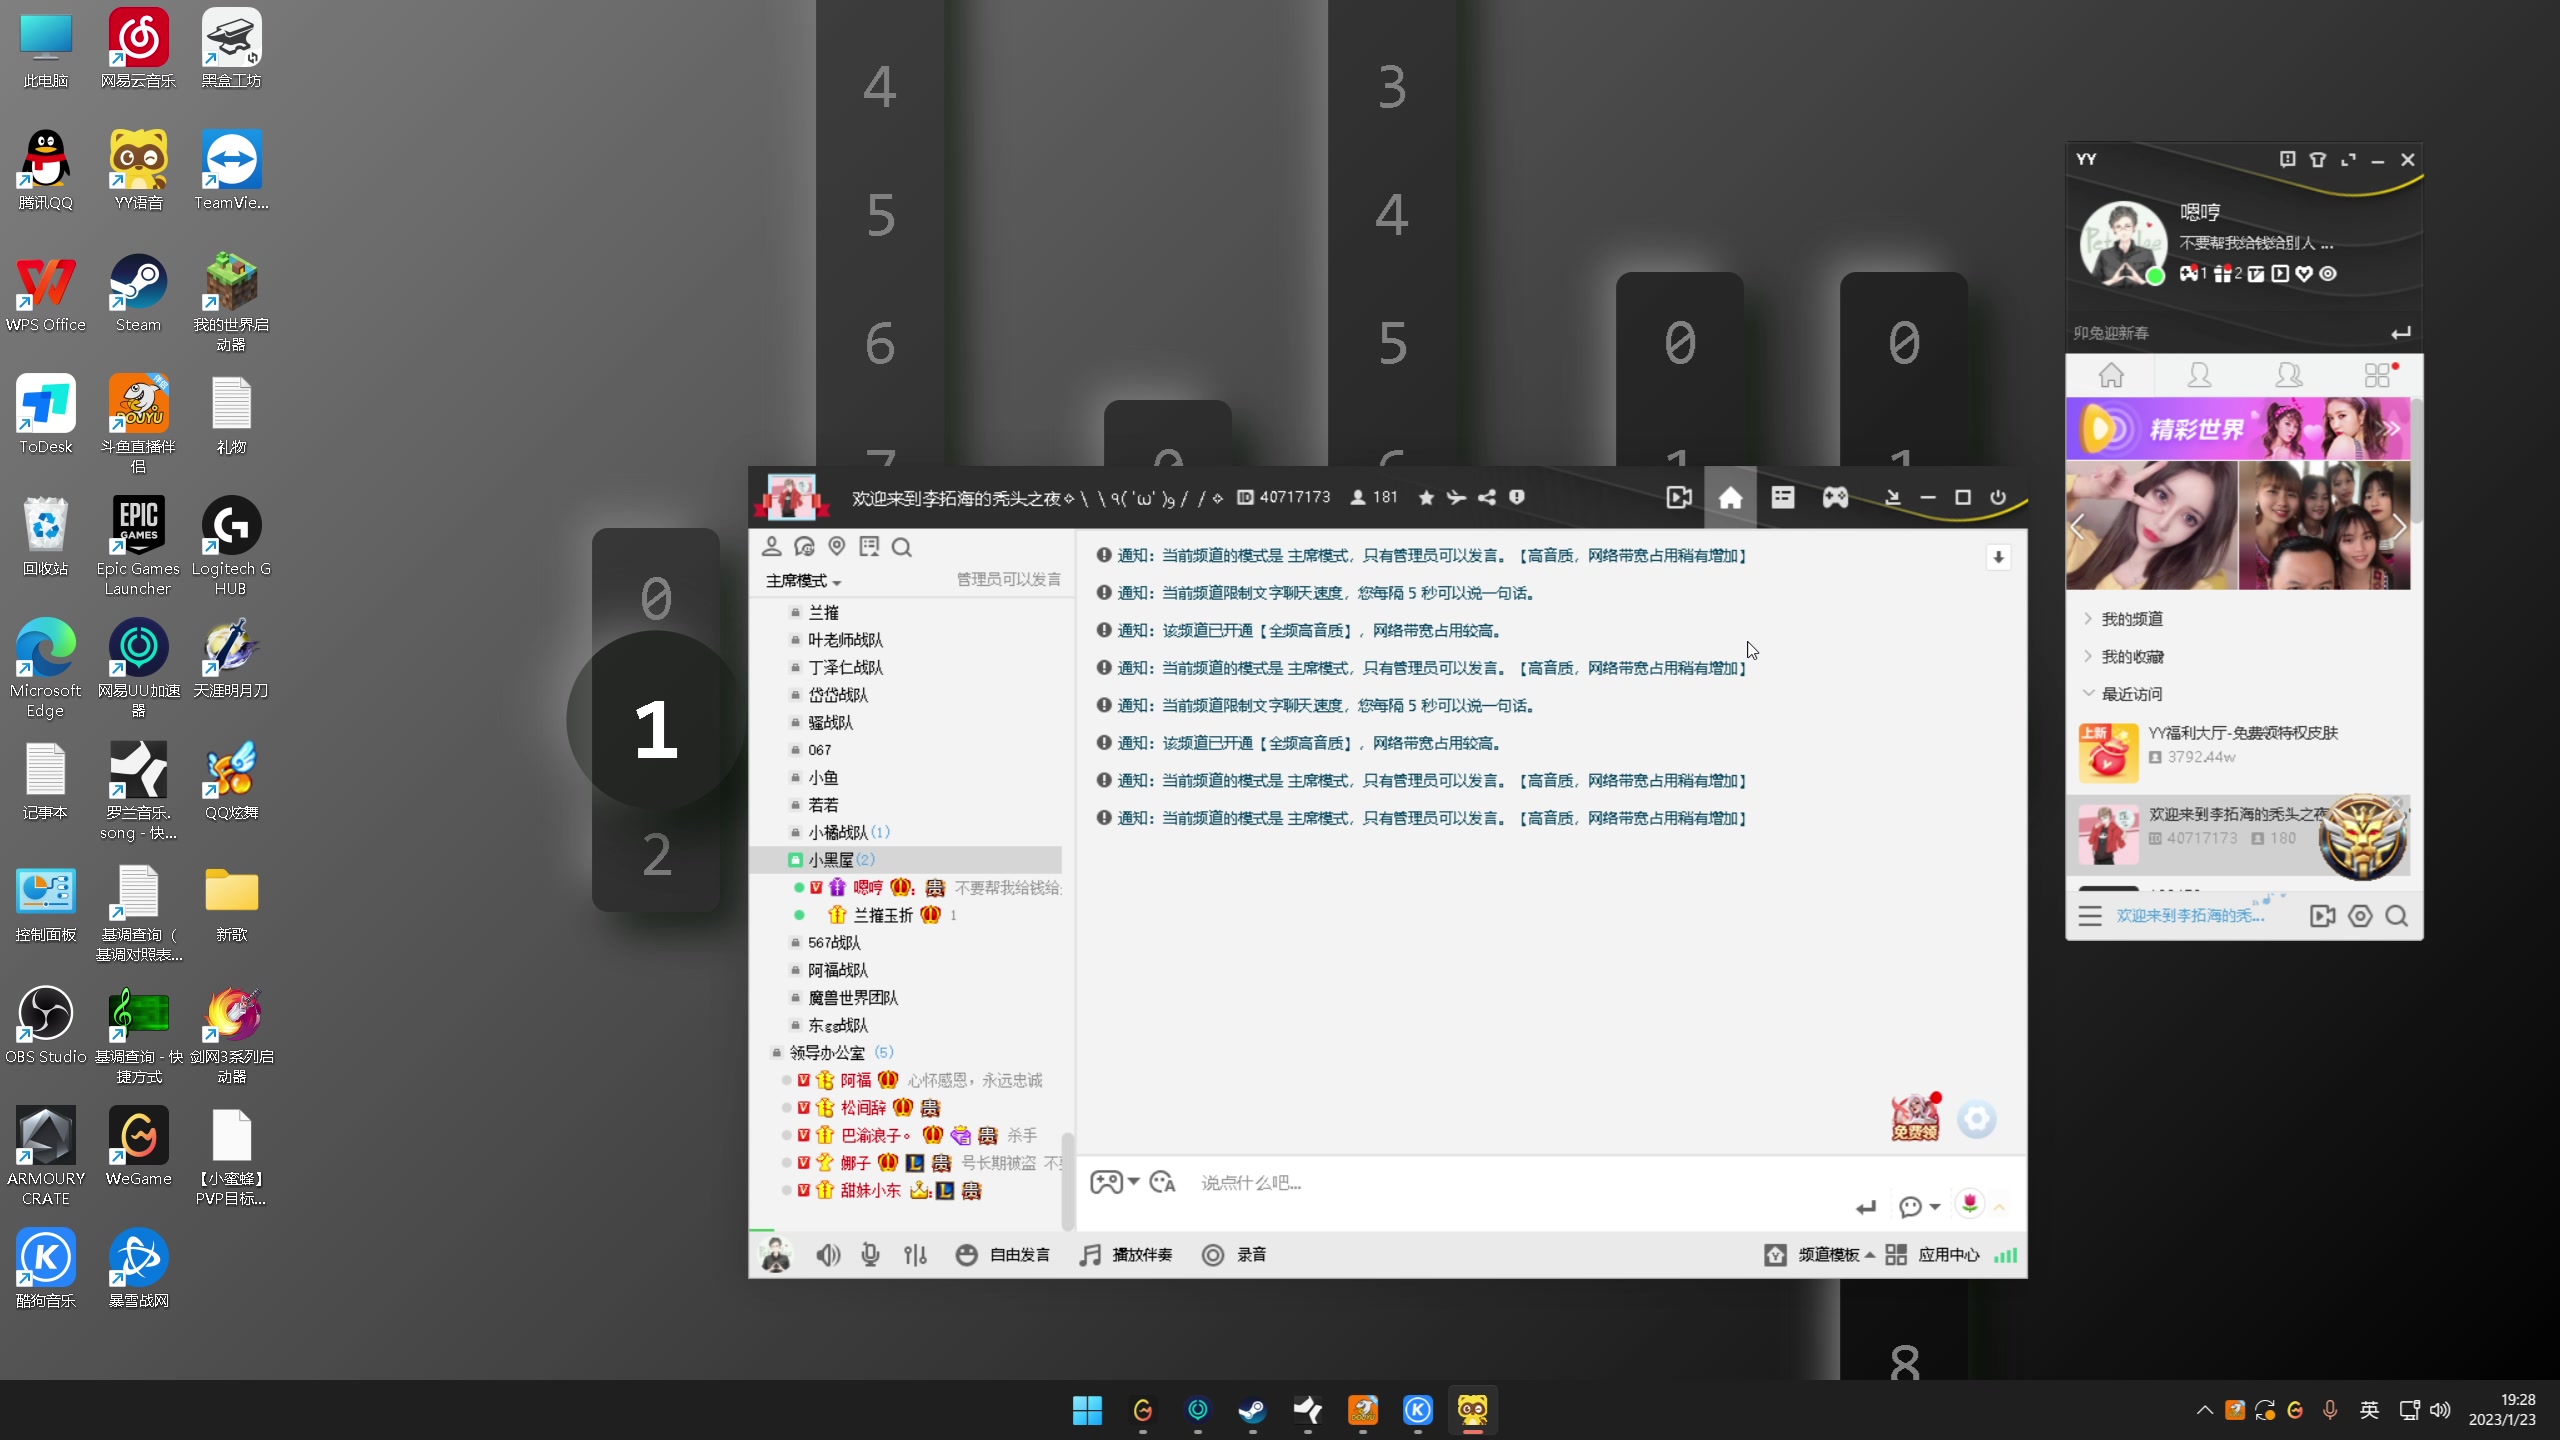Click the share icon in channel header
The image size is (2560, 1440).
coord(1487,498)
